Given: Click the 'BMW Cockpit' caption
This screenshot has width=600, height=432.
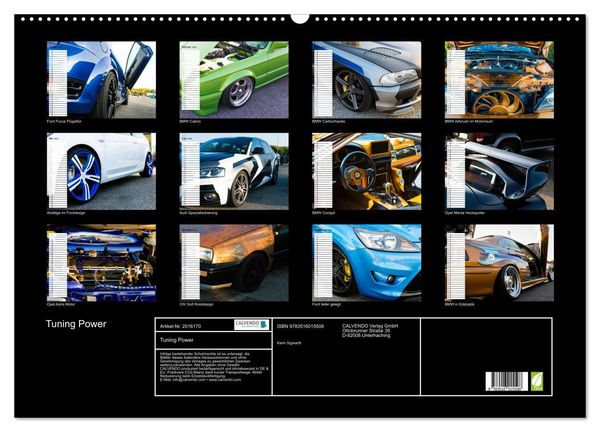Looking at the screenshot, I should (323, 213).
